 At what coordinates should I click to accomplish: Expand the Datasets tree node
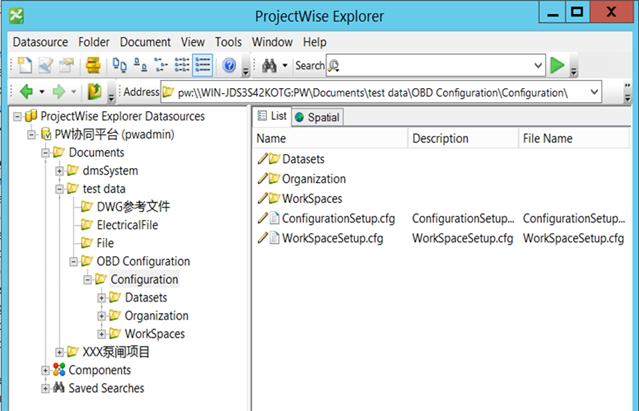(x=101, y=298)
